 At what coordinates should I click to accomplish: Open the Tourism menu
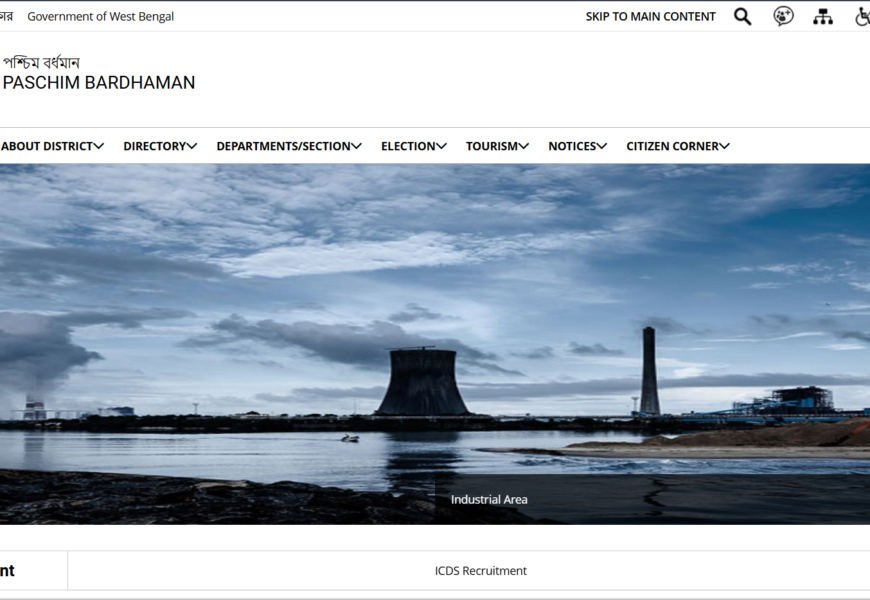(x=497, y=146)
